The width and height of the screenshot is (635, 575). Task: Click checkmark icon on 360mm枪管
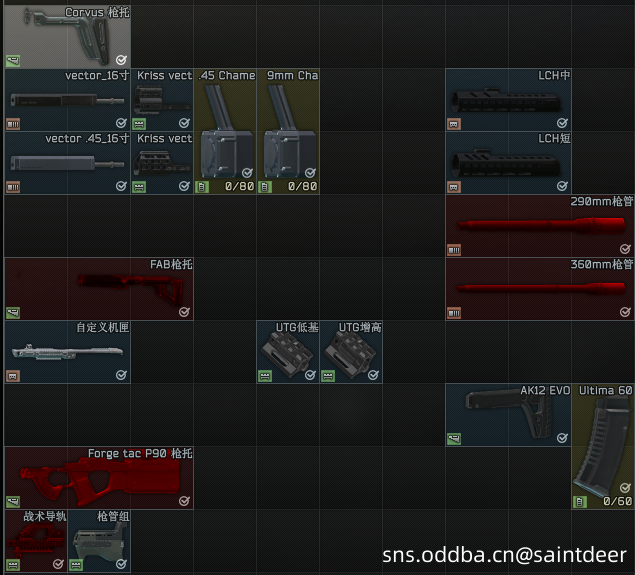point(625,312)
